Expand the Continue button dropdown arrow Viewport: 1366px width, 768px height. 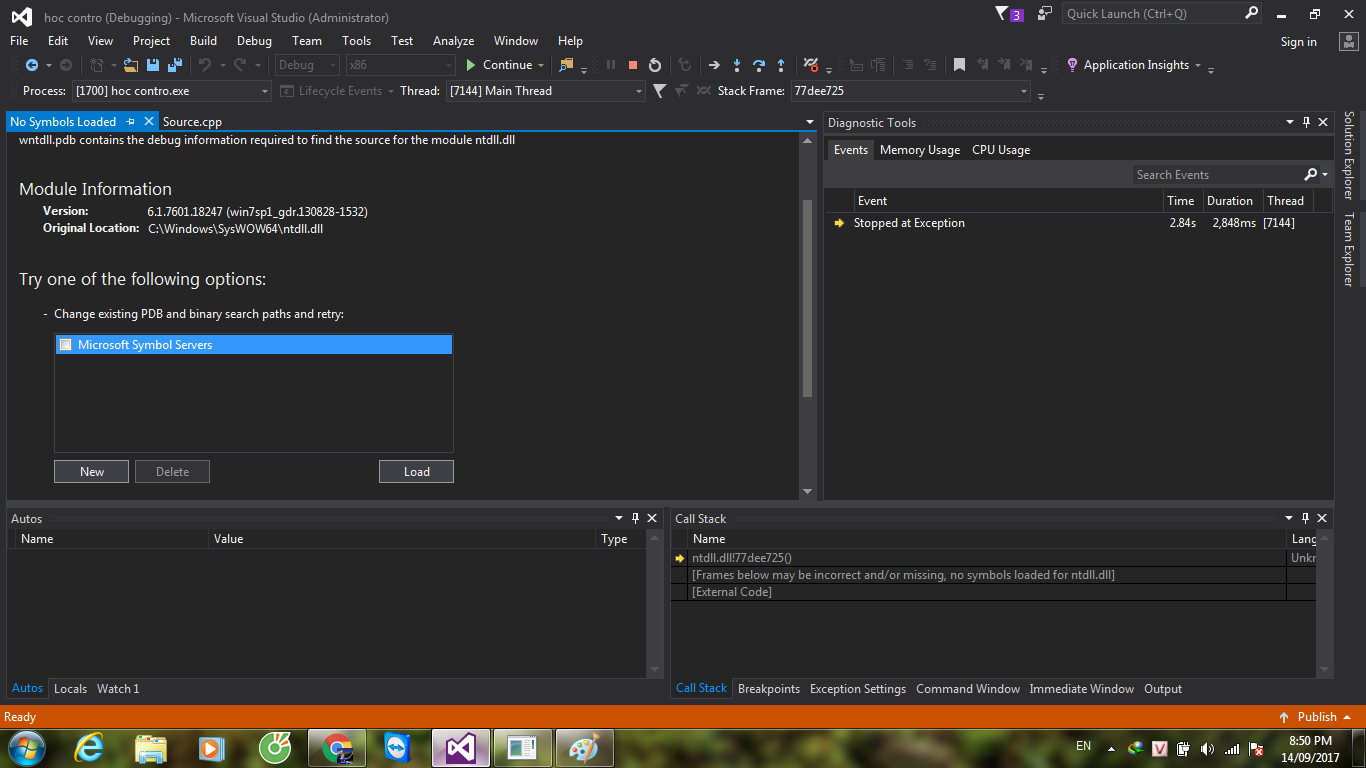click(x=541, y=65)
